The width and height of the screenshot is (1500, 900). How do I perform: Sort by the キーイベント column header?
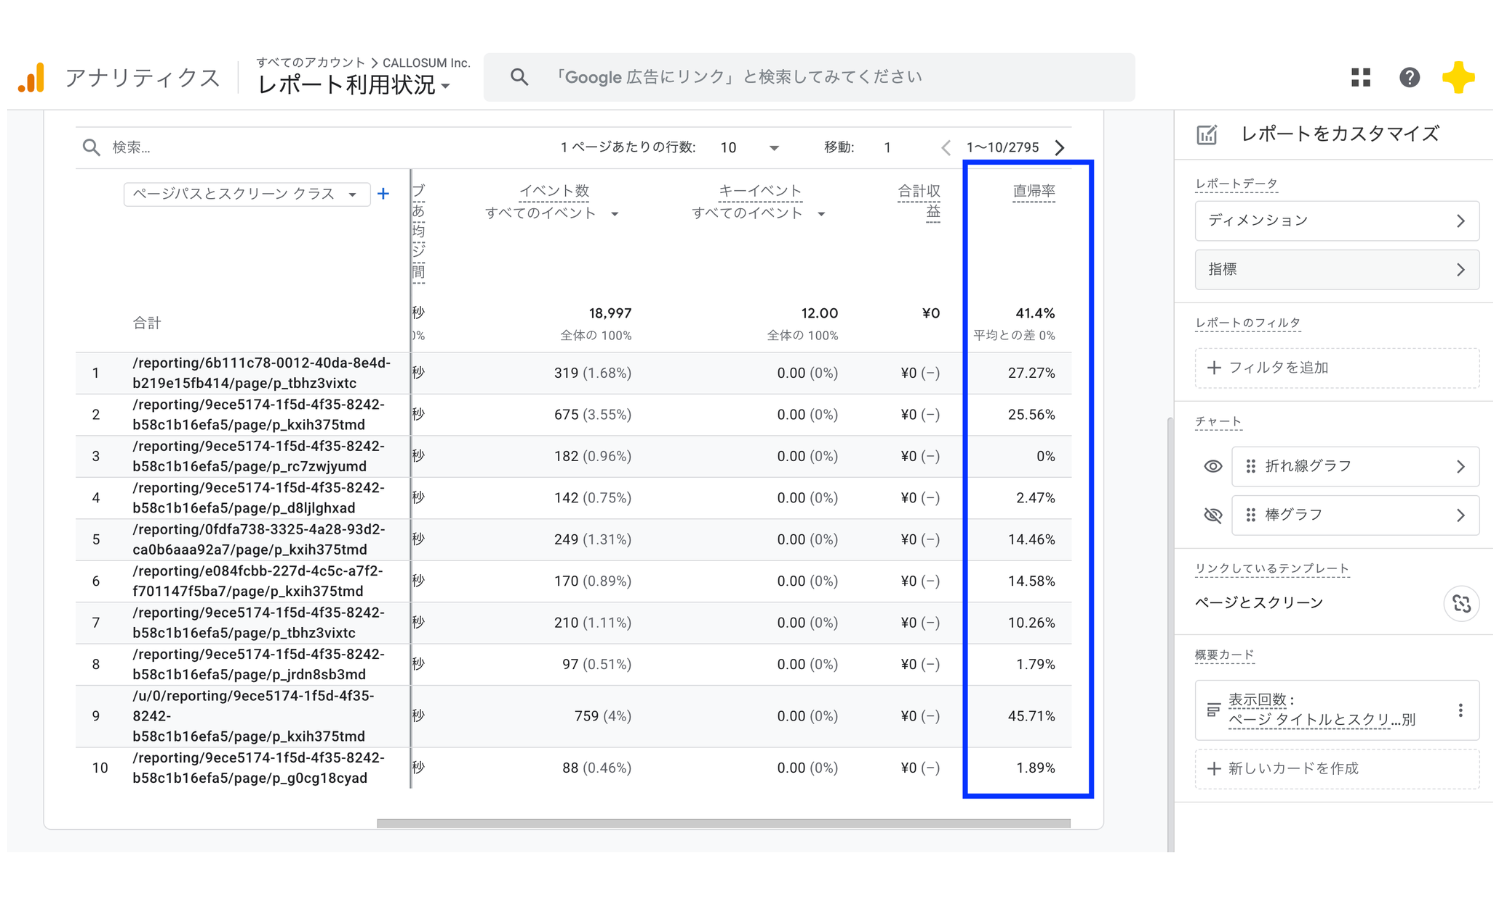click(761, 191)
